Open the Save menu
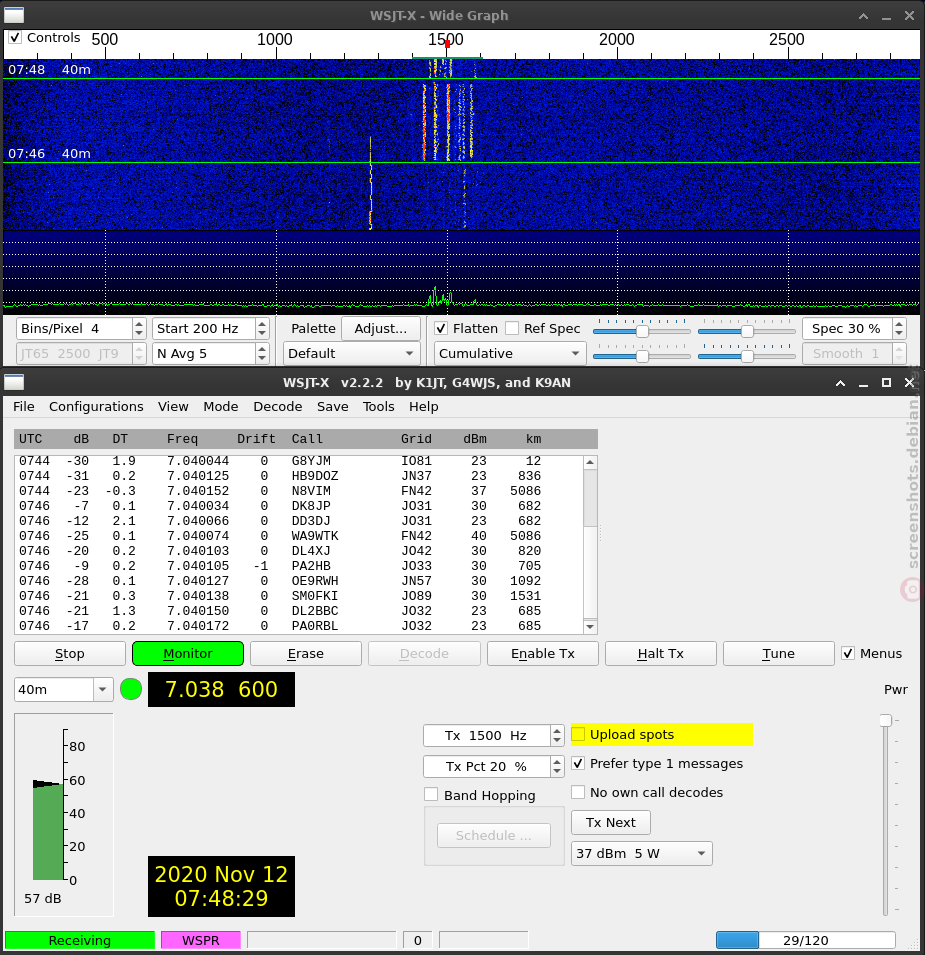Screen dimensions: 925x955 332,407
